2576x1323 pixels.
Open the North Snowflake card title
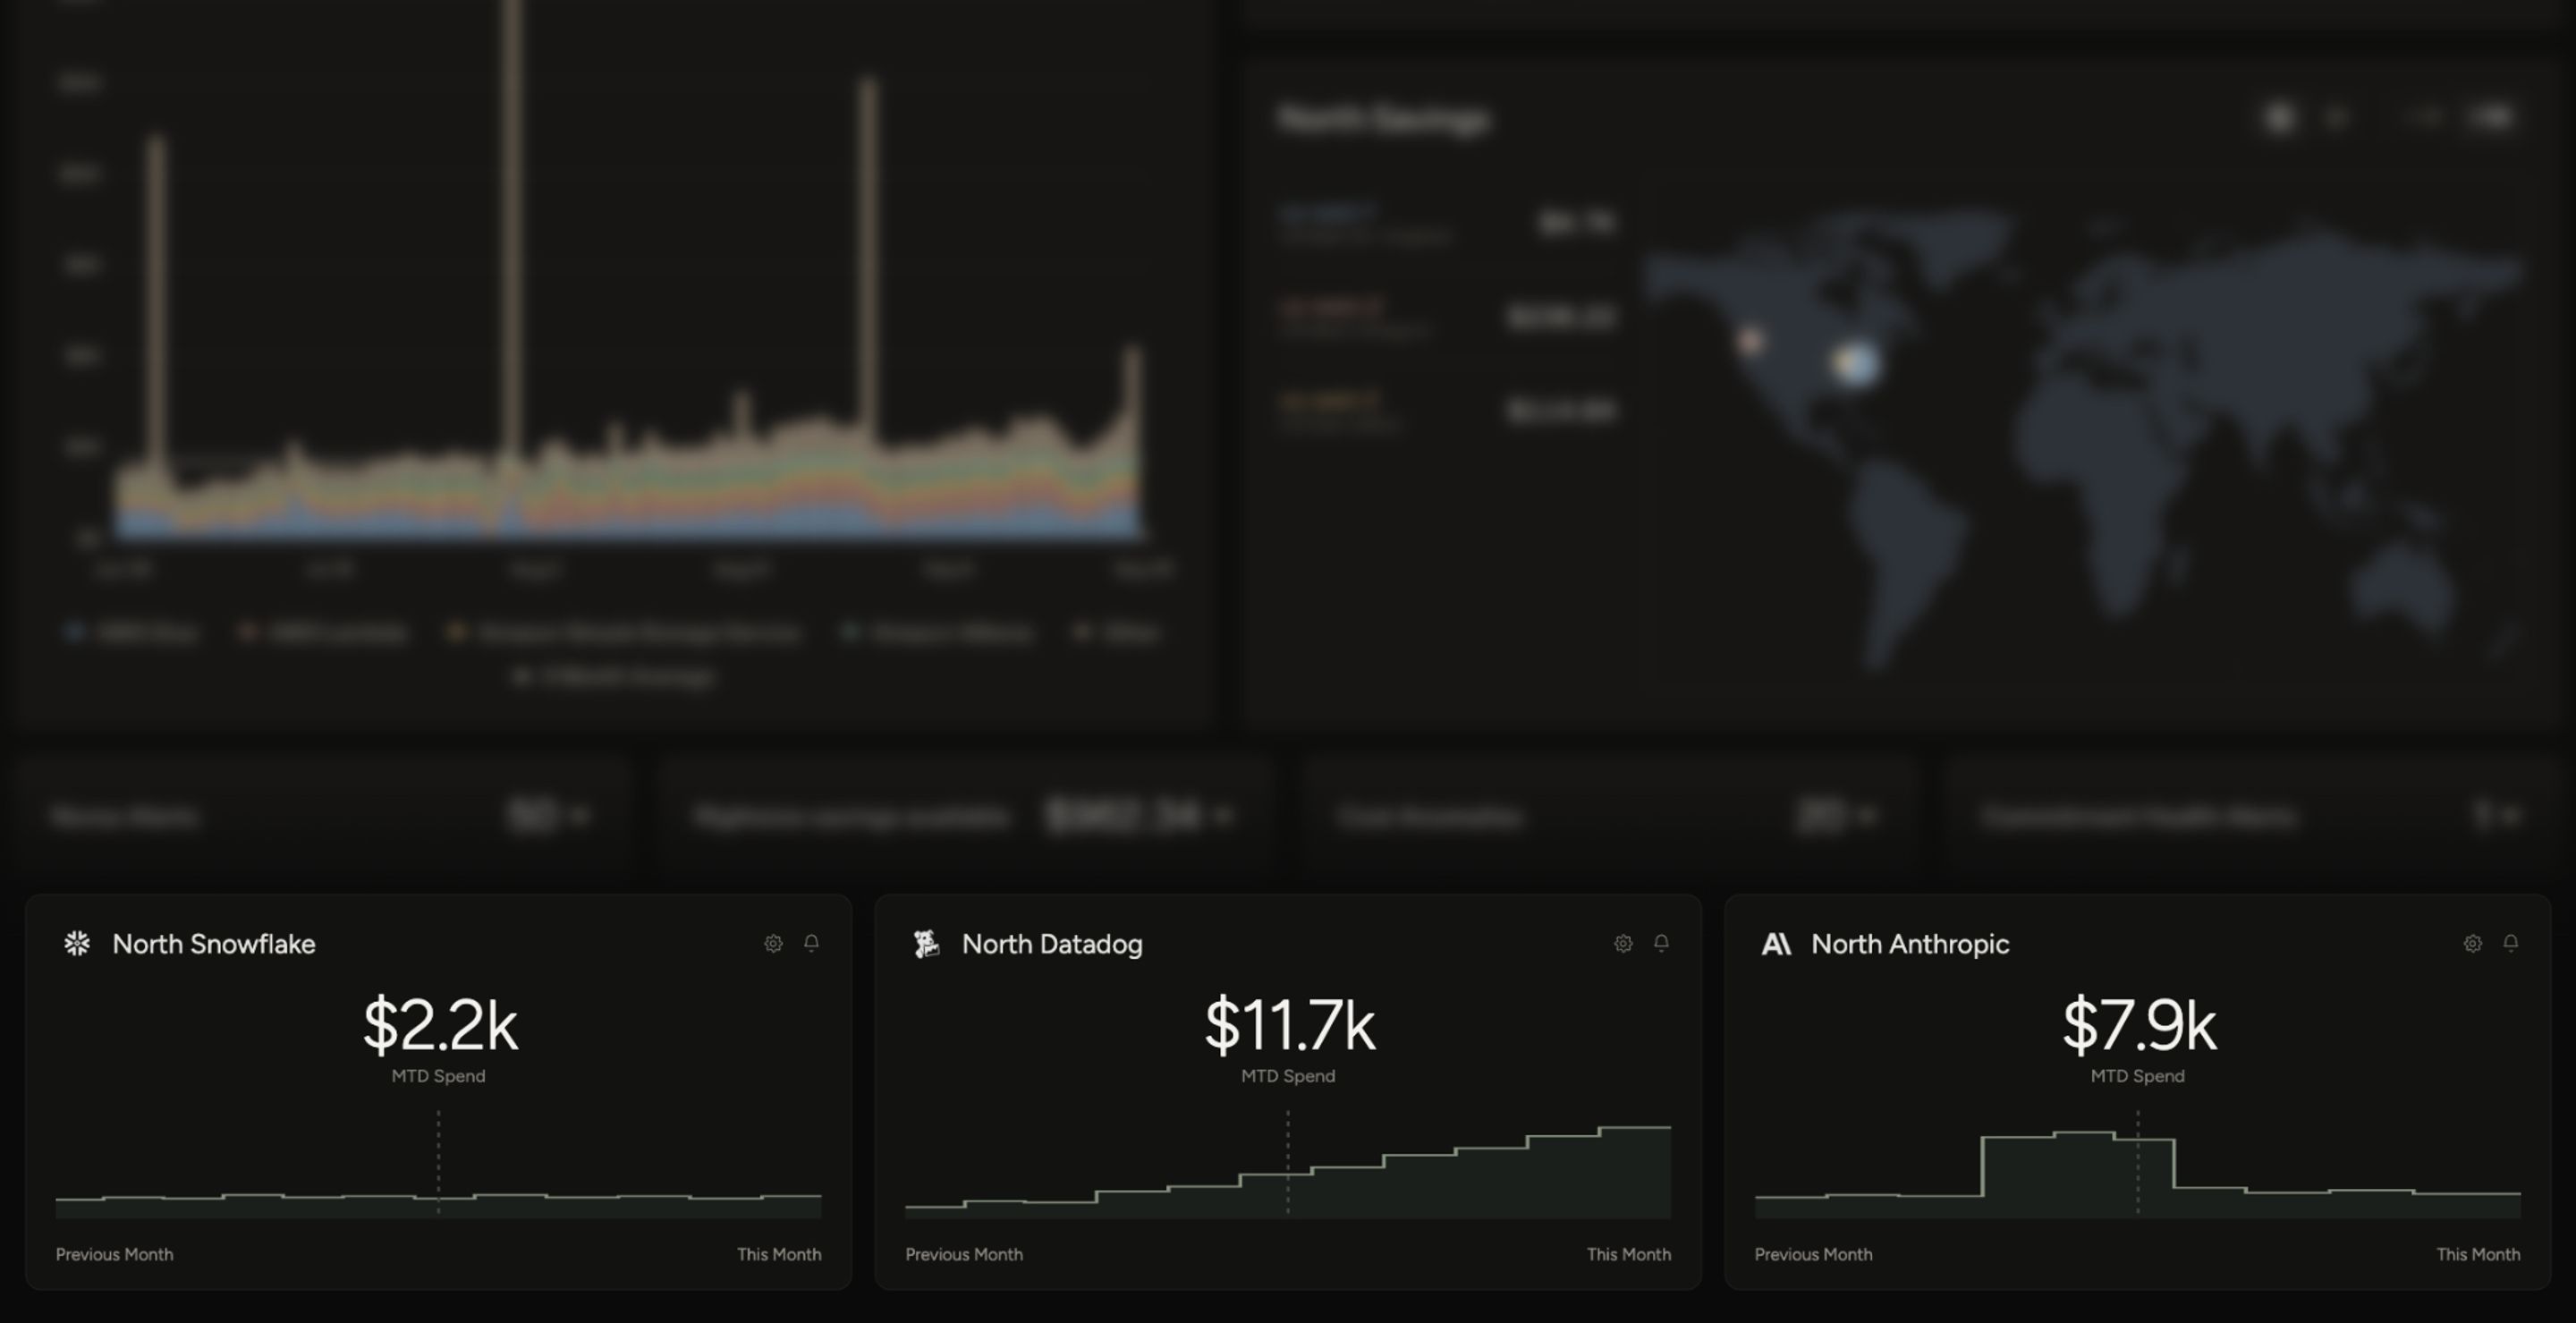(x=214, y=944)
